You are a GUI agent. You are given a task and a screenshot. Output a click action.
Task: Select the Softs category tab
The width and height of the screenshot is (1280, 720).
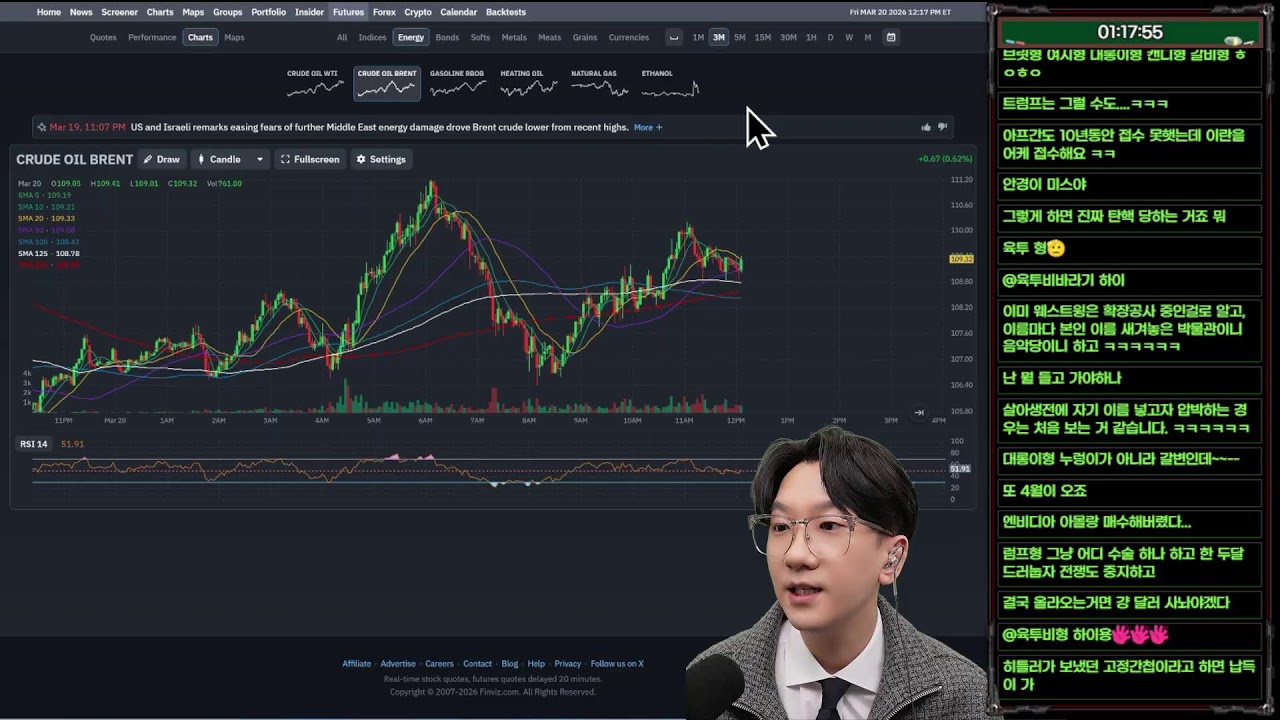480,37
